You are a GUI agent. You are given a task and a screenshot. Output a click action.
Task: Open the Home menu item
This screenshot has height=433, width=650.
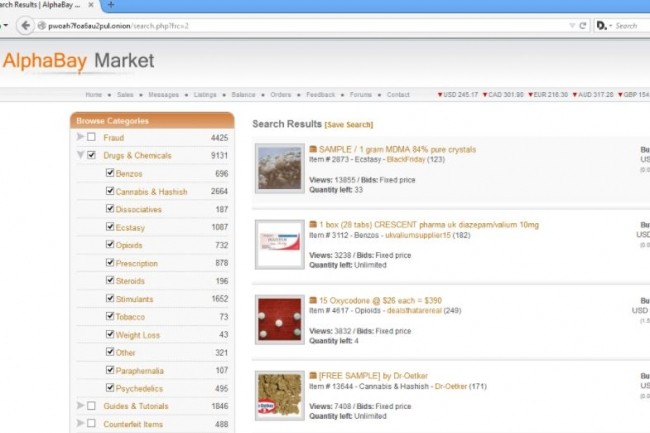[94, 94]
